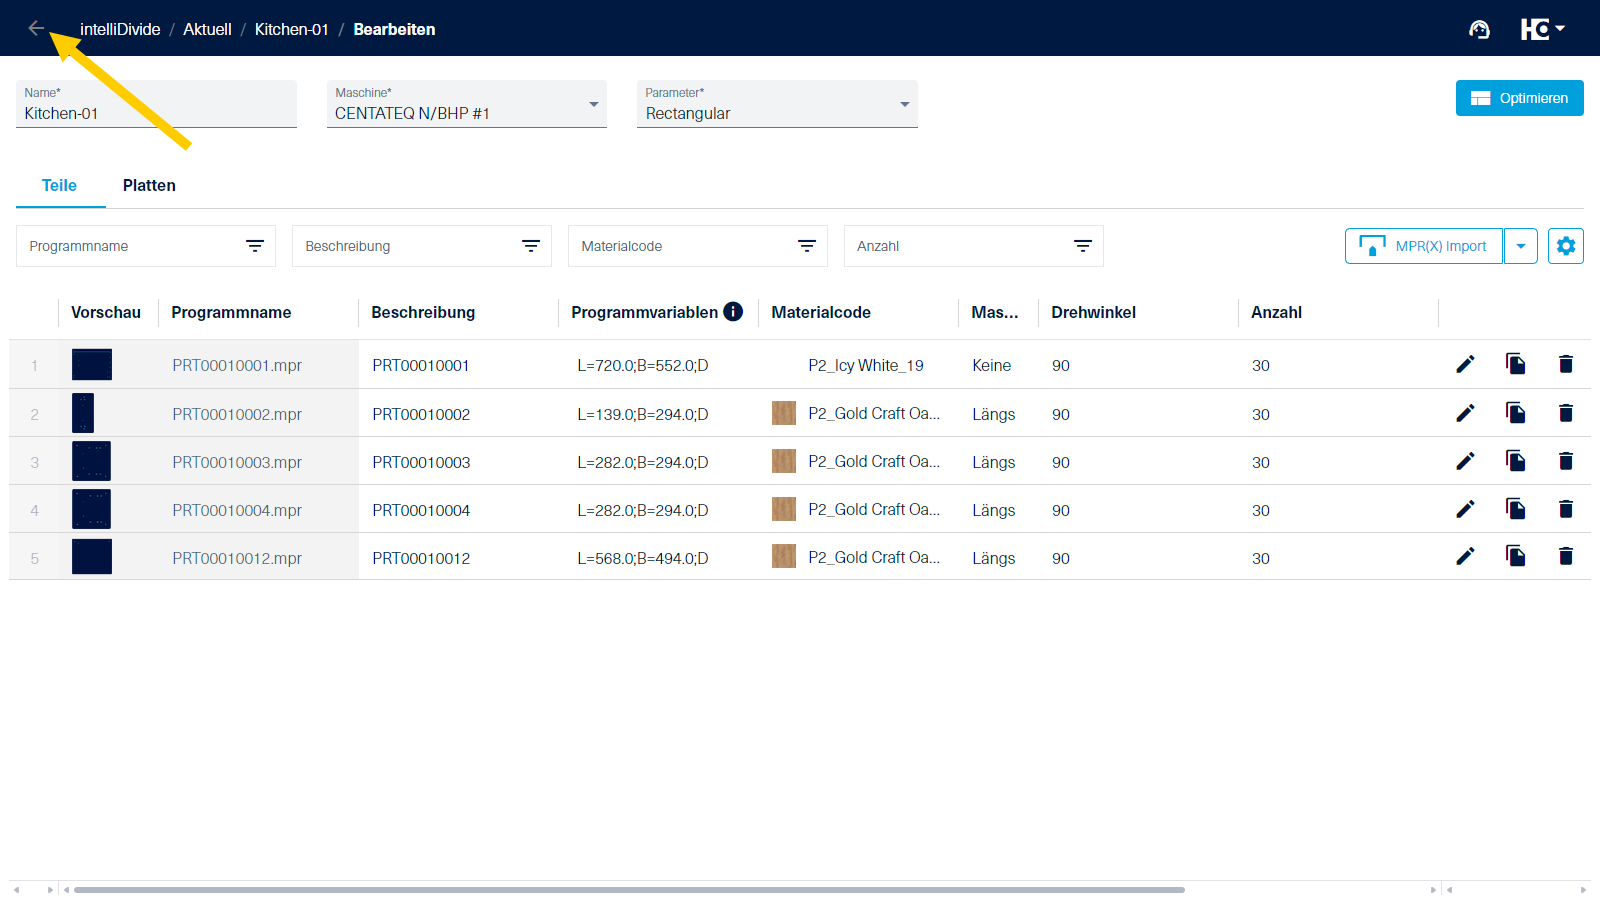
Task: Expand the Parameter Rectangular dropdown
Action: click(904, 105)
